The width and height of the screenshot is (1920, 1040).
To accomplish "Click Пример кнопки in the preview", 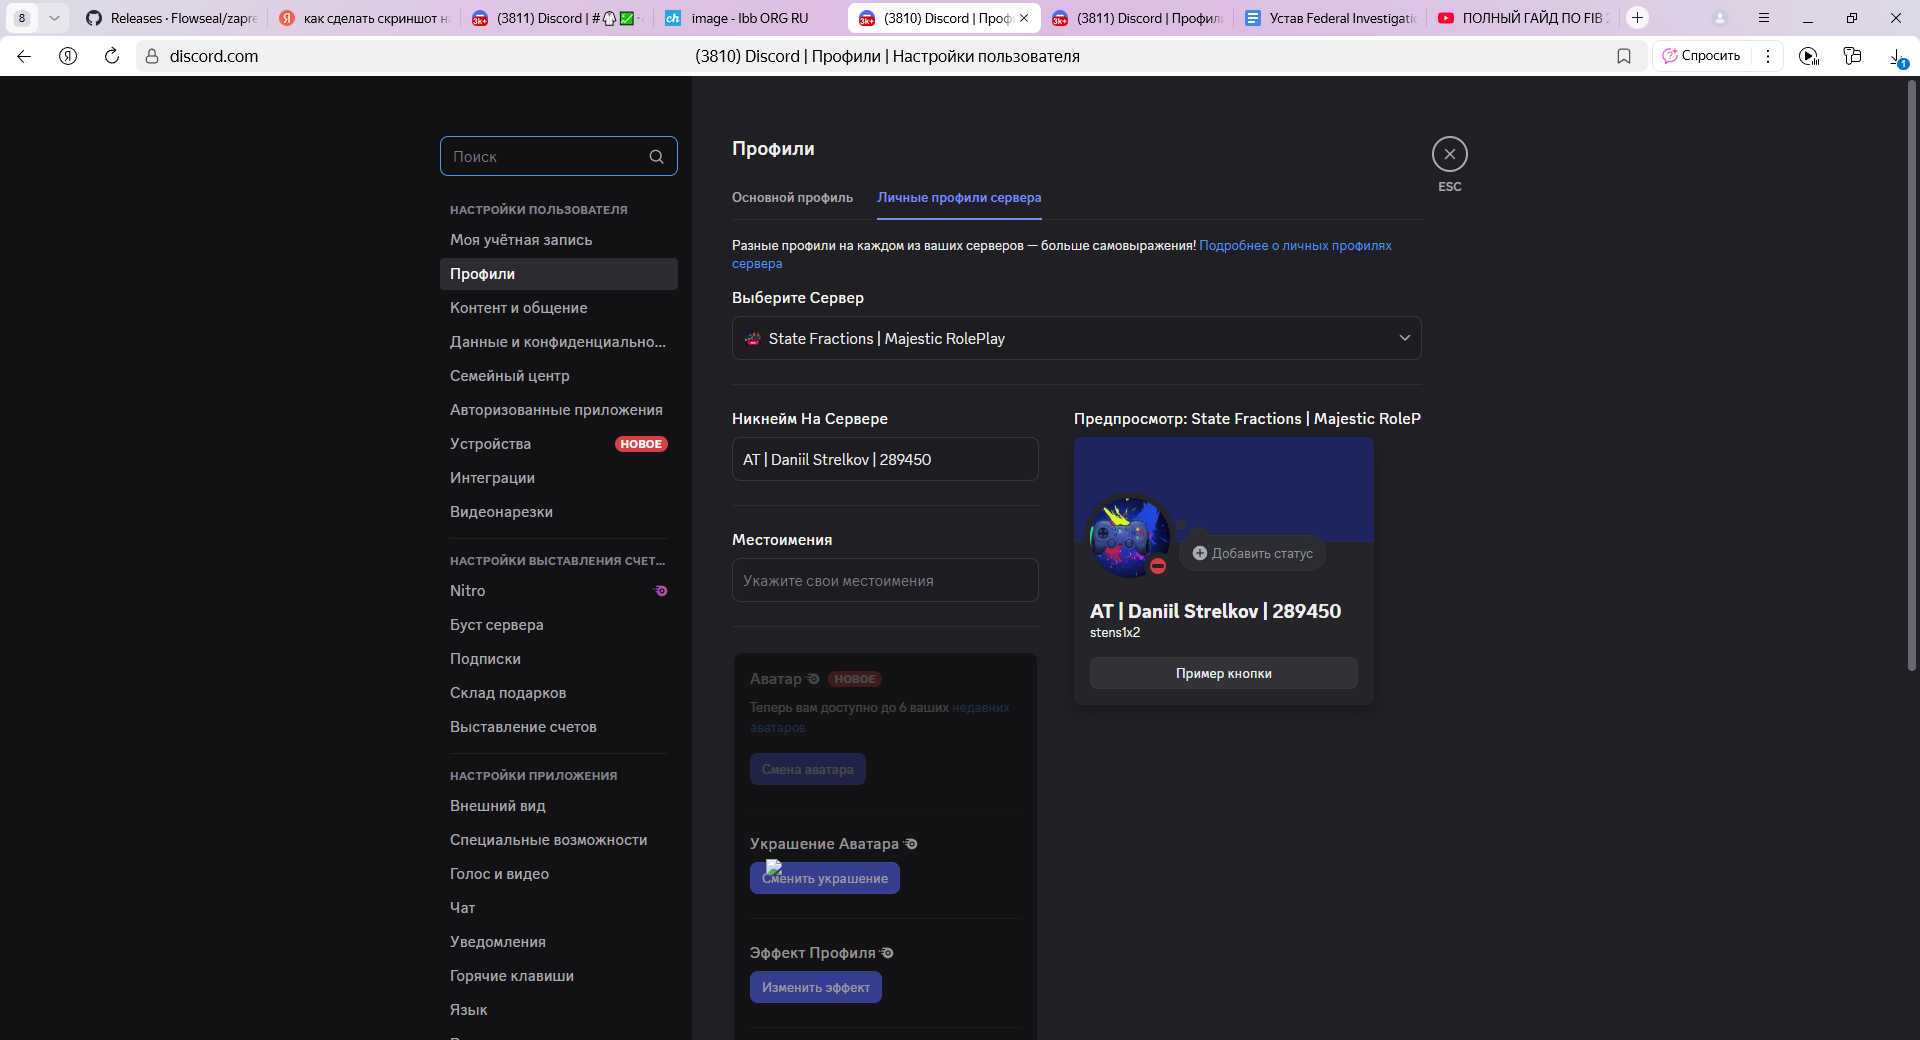I will (1223, 673).
